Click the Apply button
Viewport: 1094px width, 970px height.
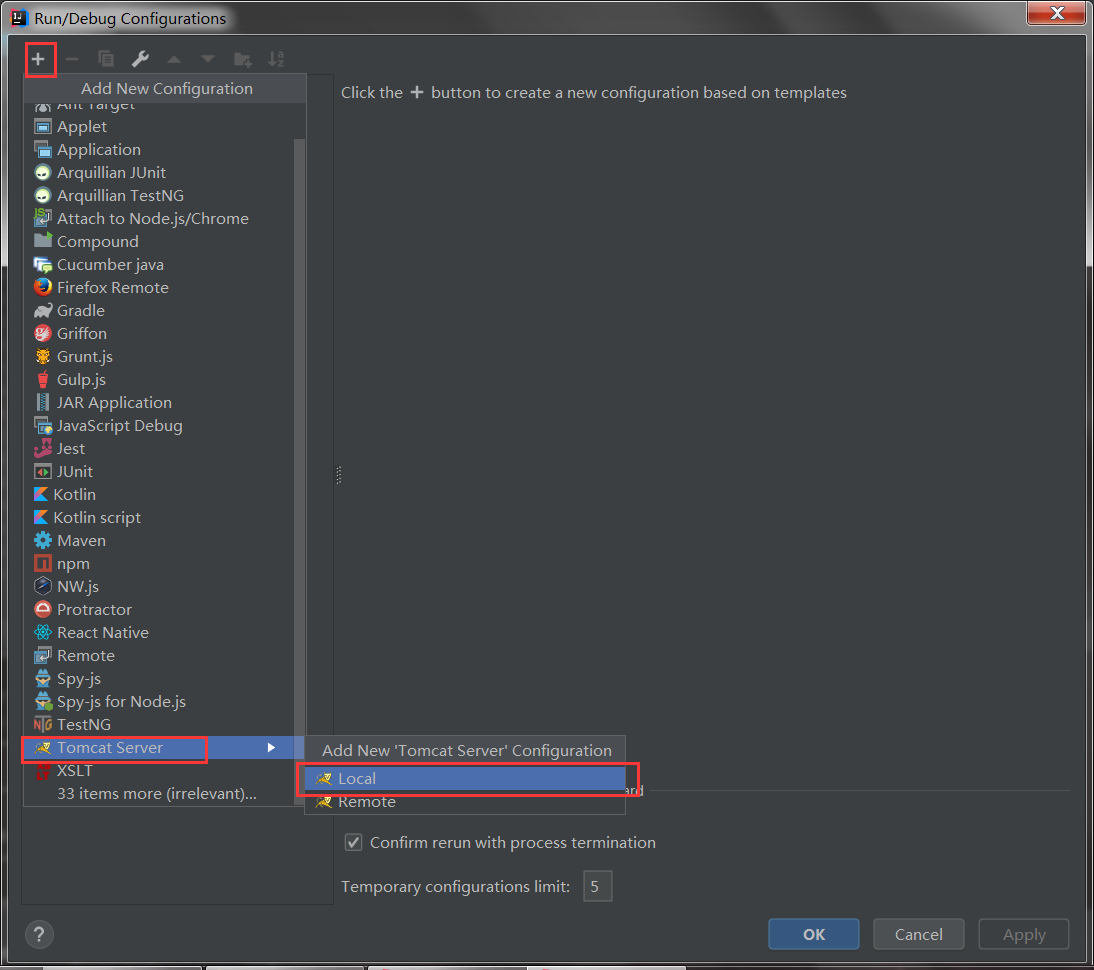click(1024, 934)
